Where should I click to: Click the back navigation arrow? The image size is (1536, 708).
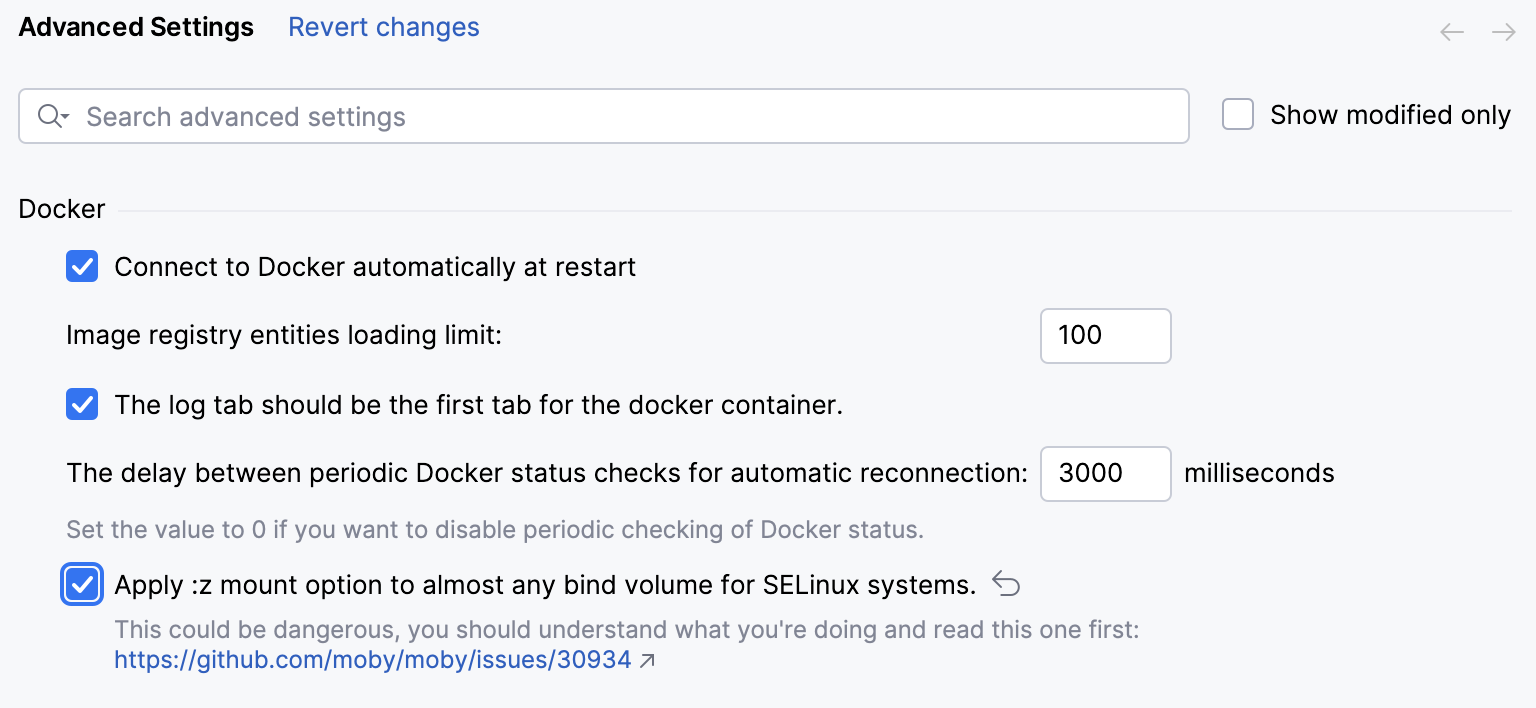[x=1451, y=31]
